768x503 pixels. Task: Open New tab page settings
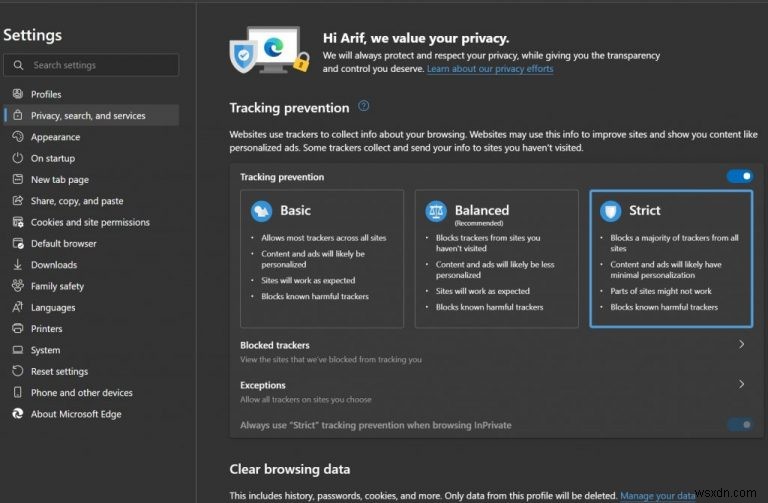coord(91,179)
